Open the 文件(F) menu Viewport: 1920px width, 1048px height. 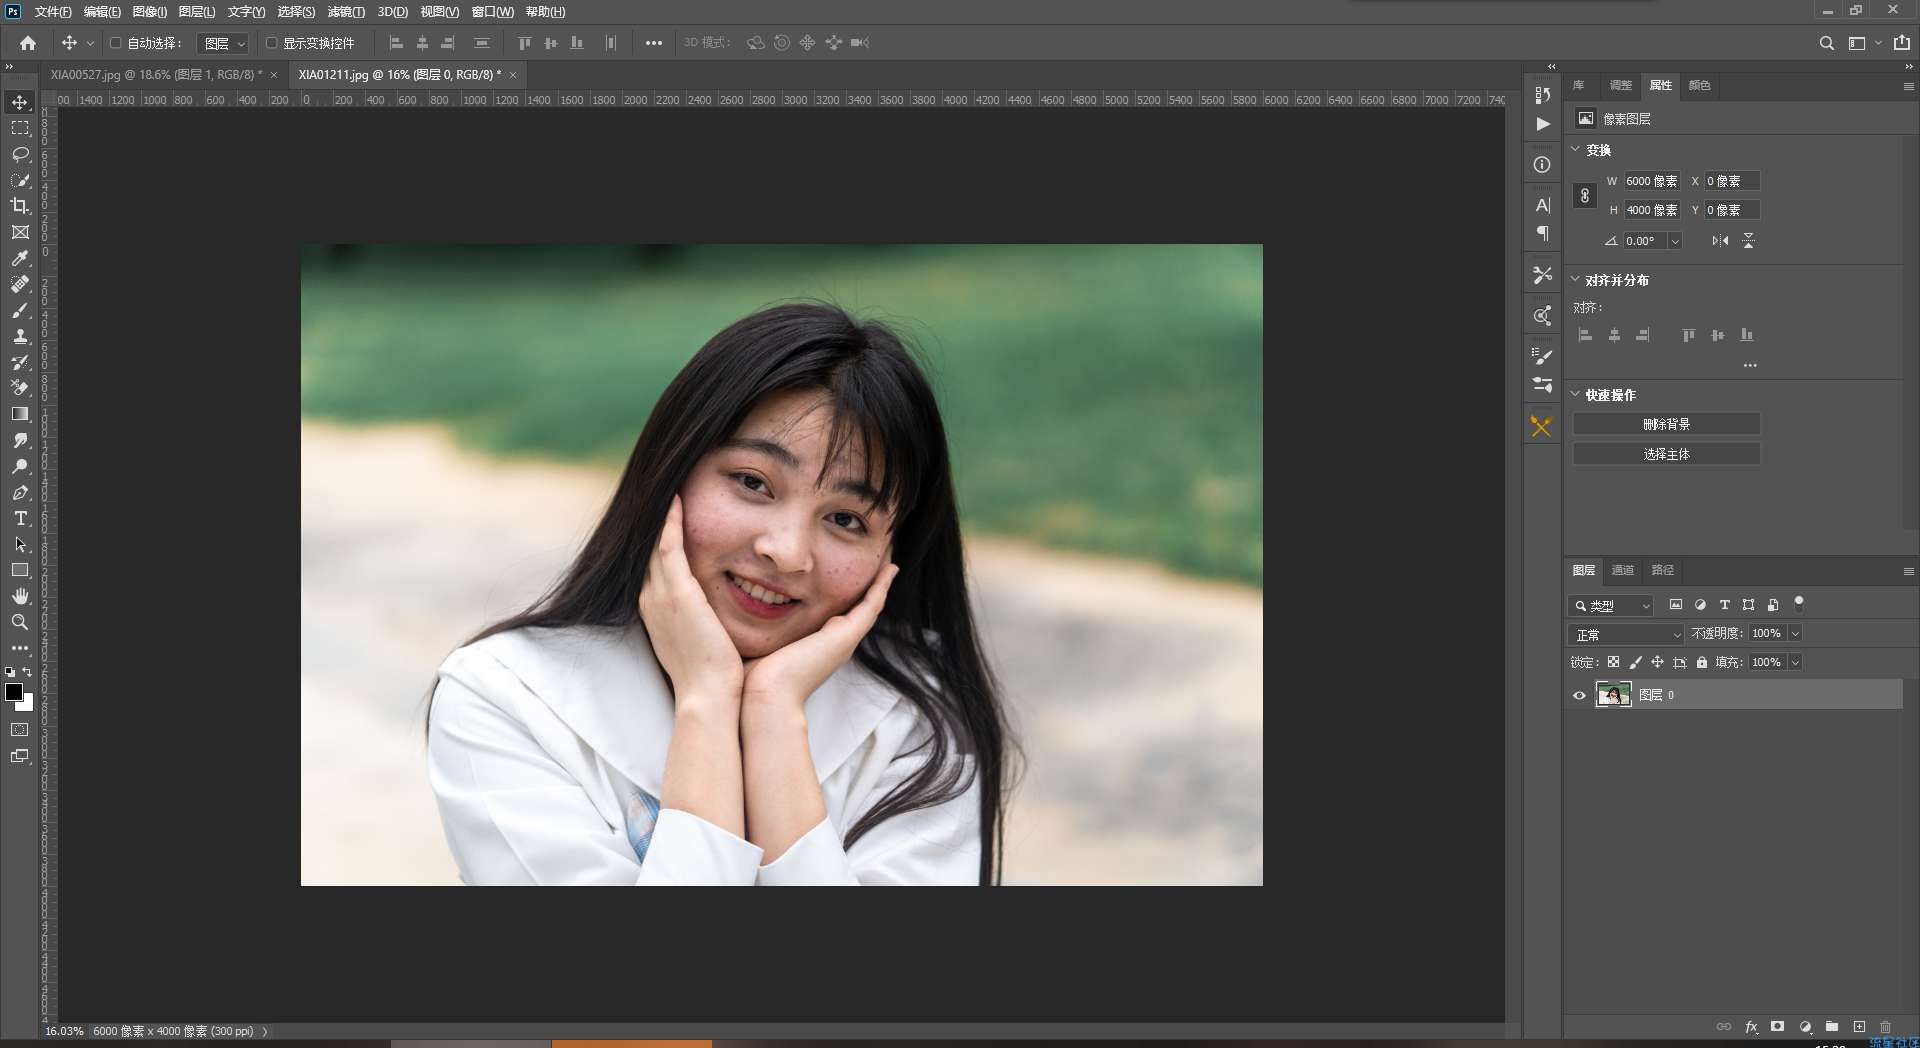pos(53,12)
